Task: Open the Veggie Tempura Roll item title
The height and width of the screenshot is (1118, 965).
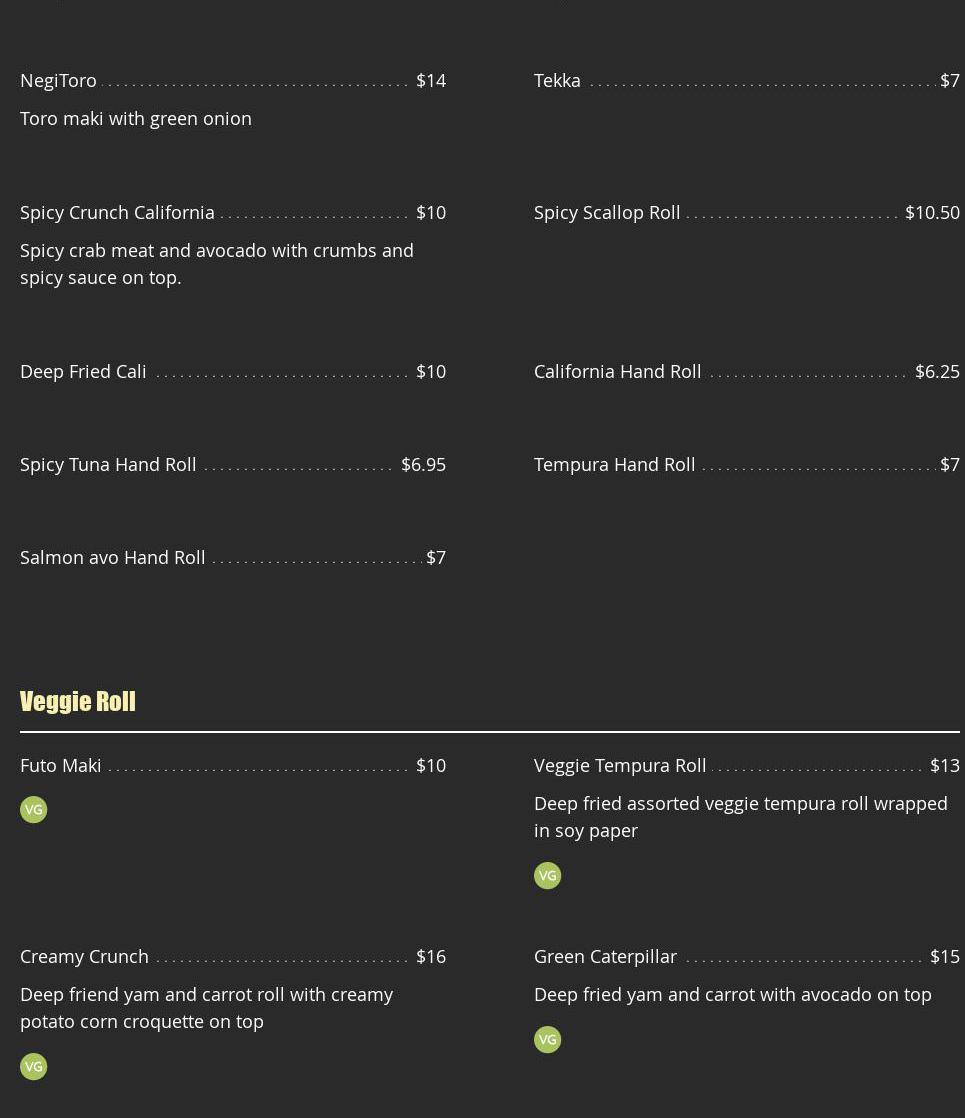Action: 620,765
